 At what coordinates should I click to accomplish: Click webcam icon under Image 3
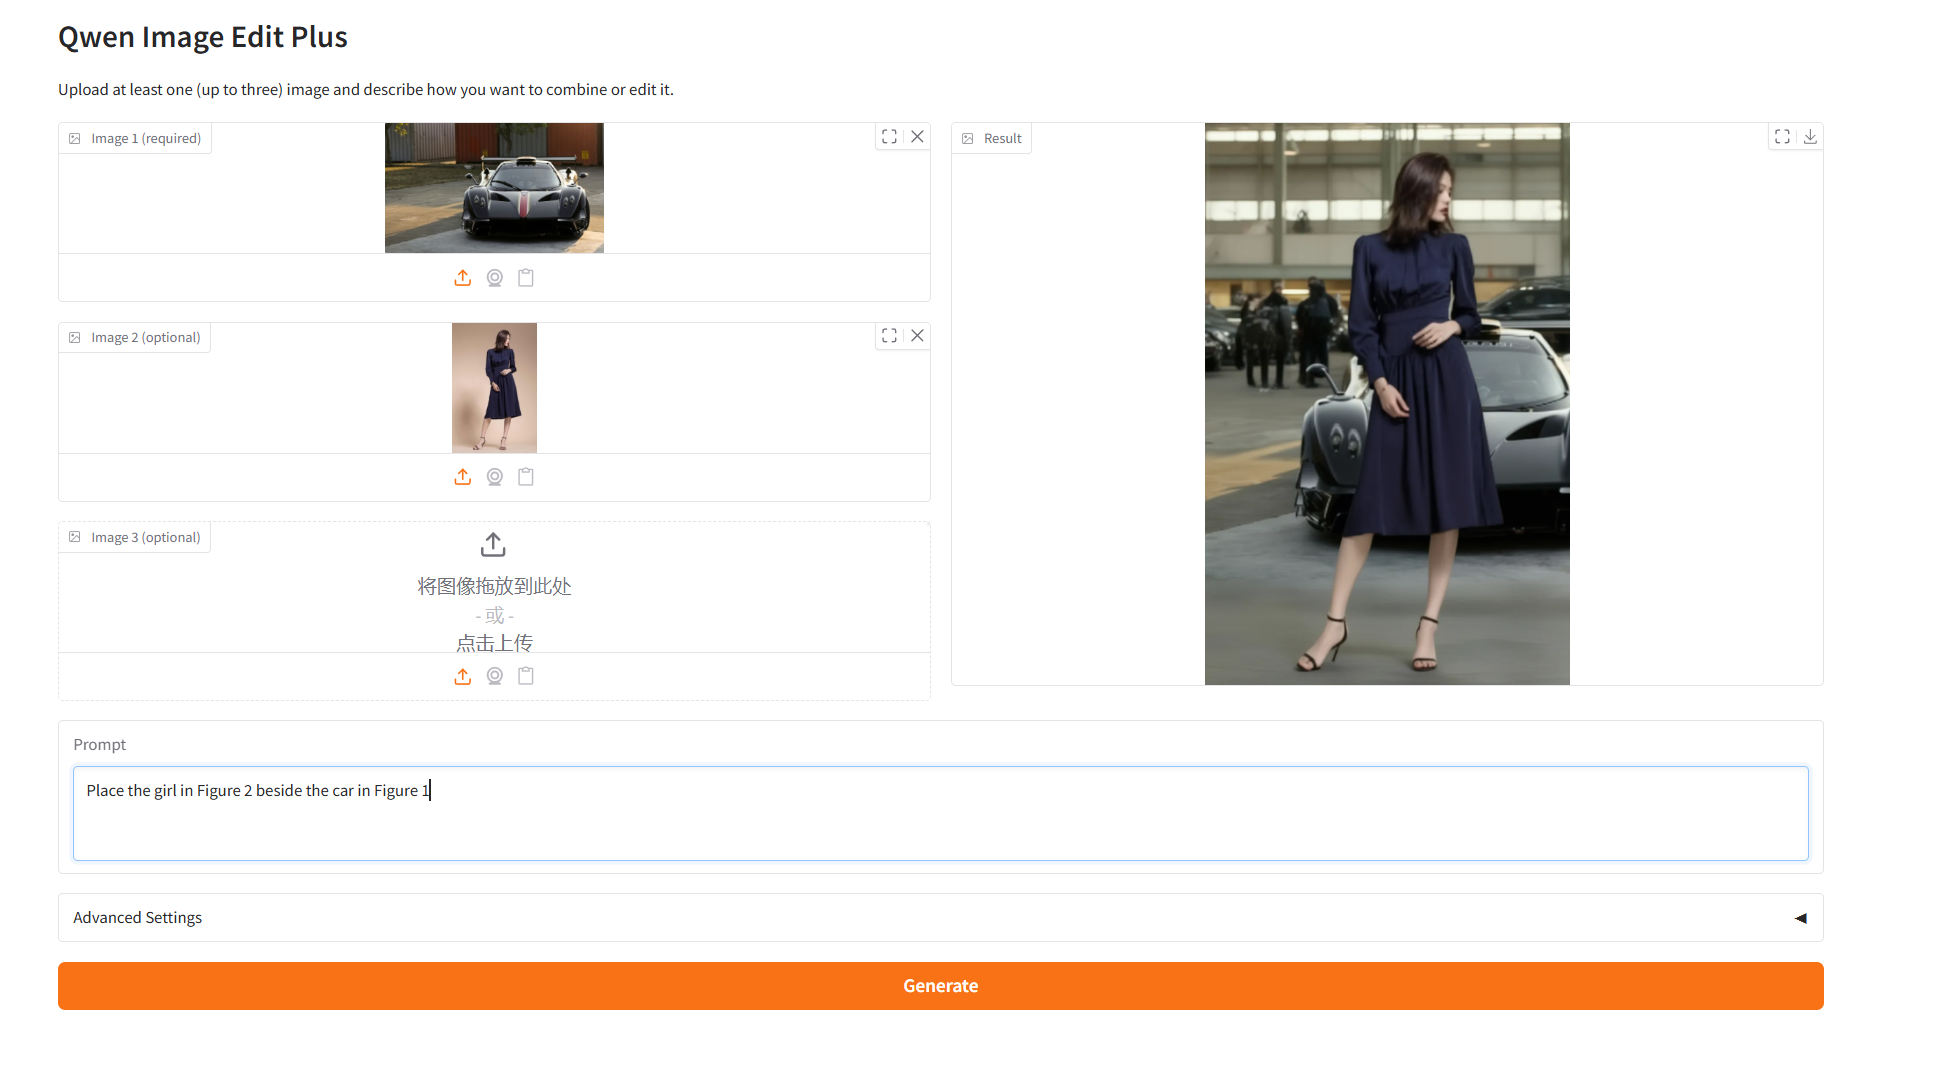(494, 676)
